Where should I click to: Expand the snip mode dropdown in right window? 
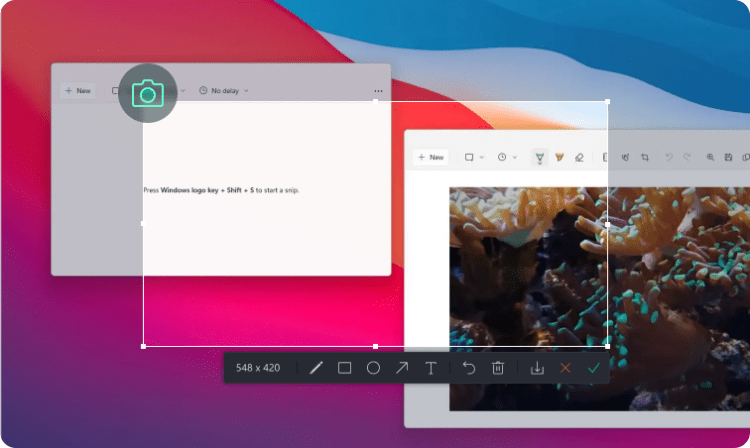pos(473,157)
